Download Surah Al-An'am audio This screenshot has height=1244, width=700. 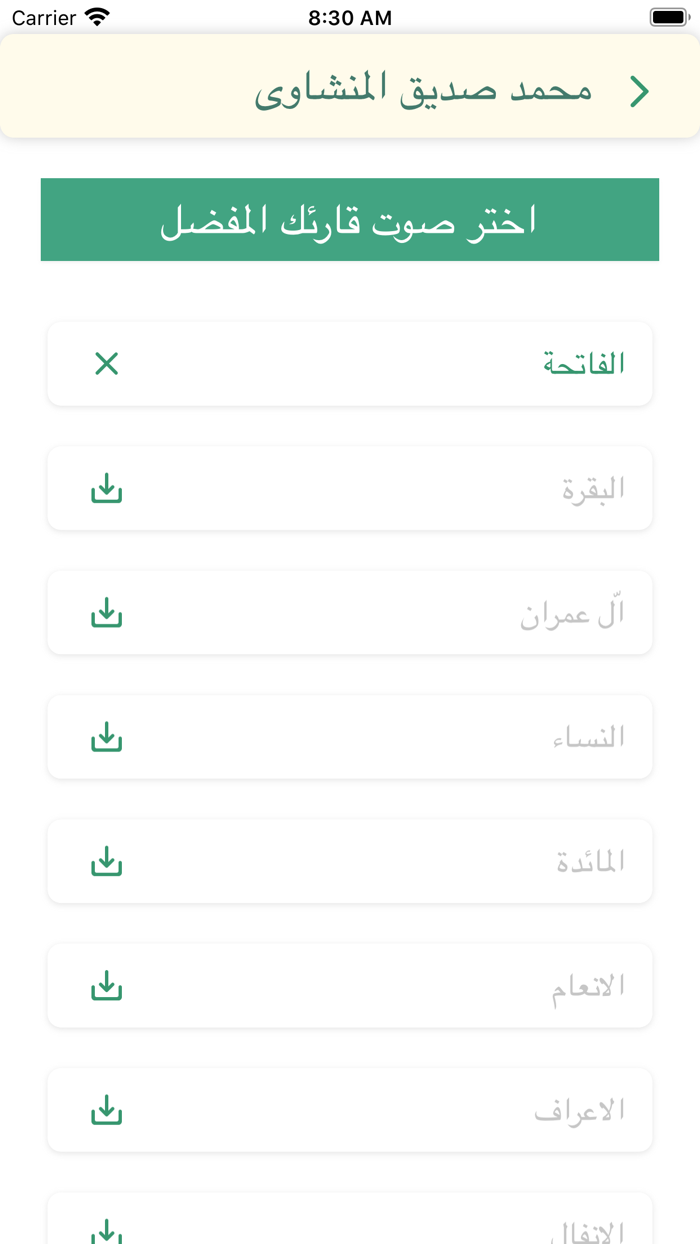tap(106, 986)
